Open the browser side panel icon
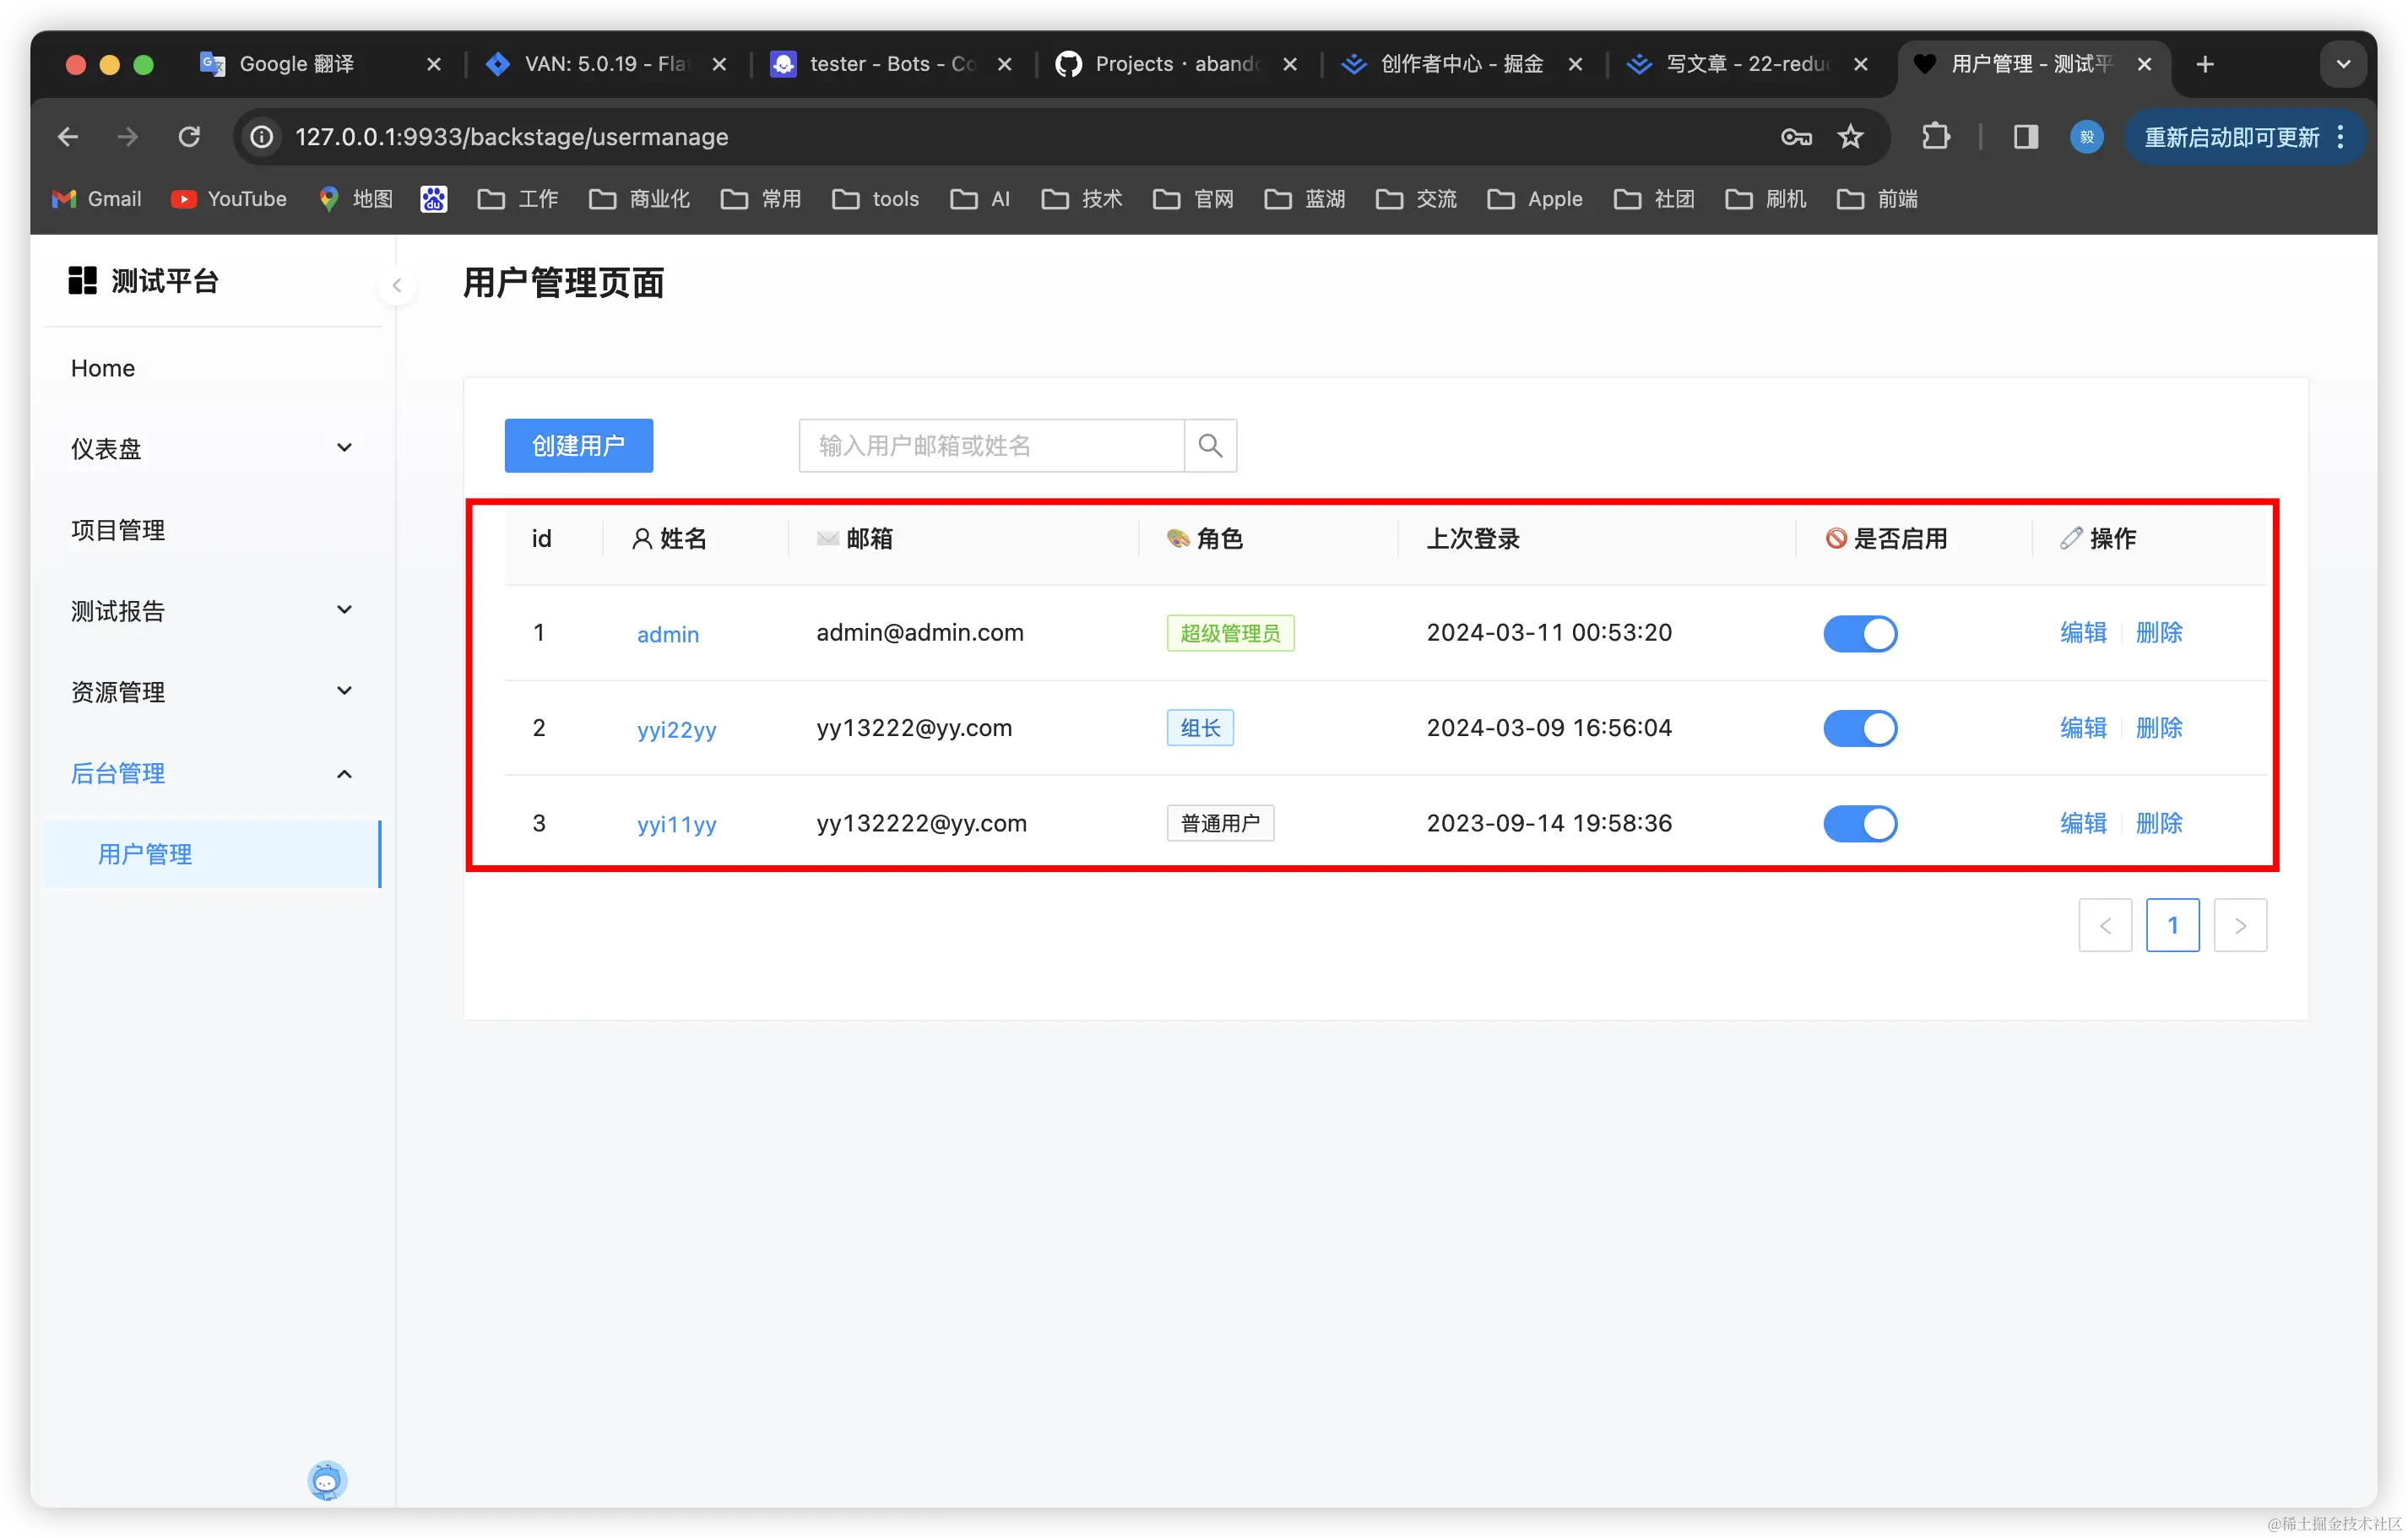The height and width of the screenshot is (1538, 2408). pyautogui.click(x=2026, y=137)
